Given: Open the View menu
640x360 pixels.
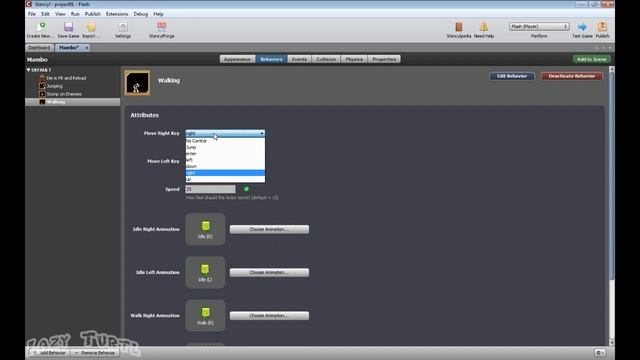Looking at the screenshot, I should point(60,14).
